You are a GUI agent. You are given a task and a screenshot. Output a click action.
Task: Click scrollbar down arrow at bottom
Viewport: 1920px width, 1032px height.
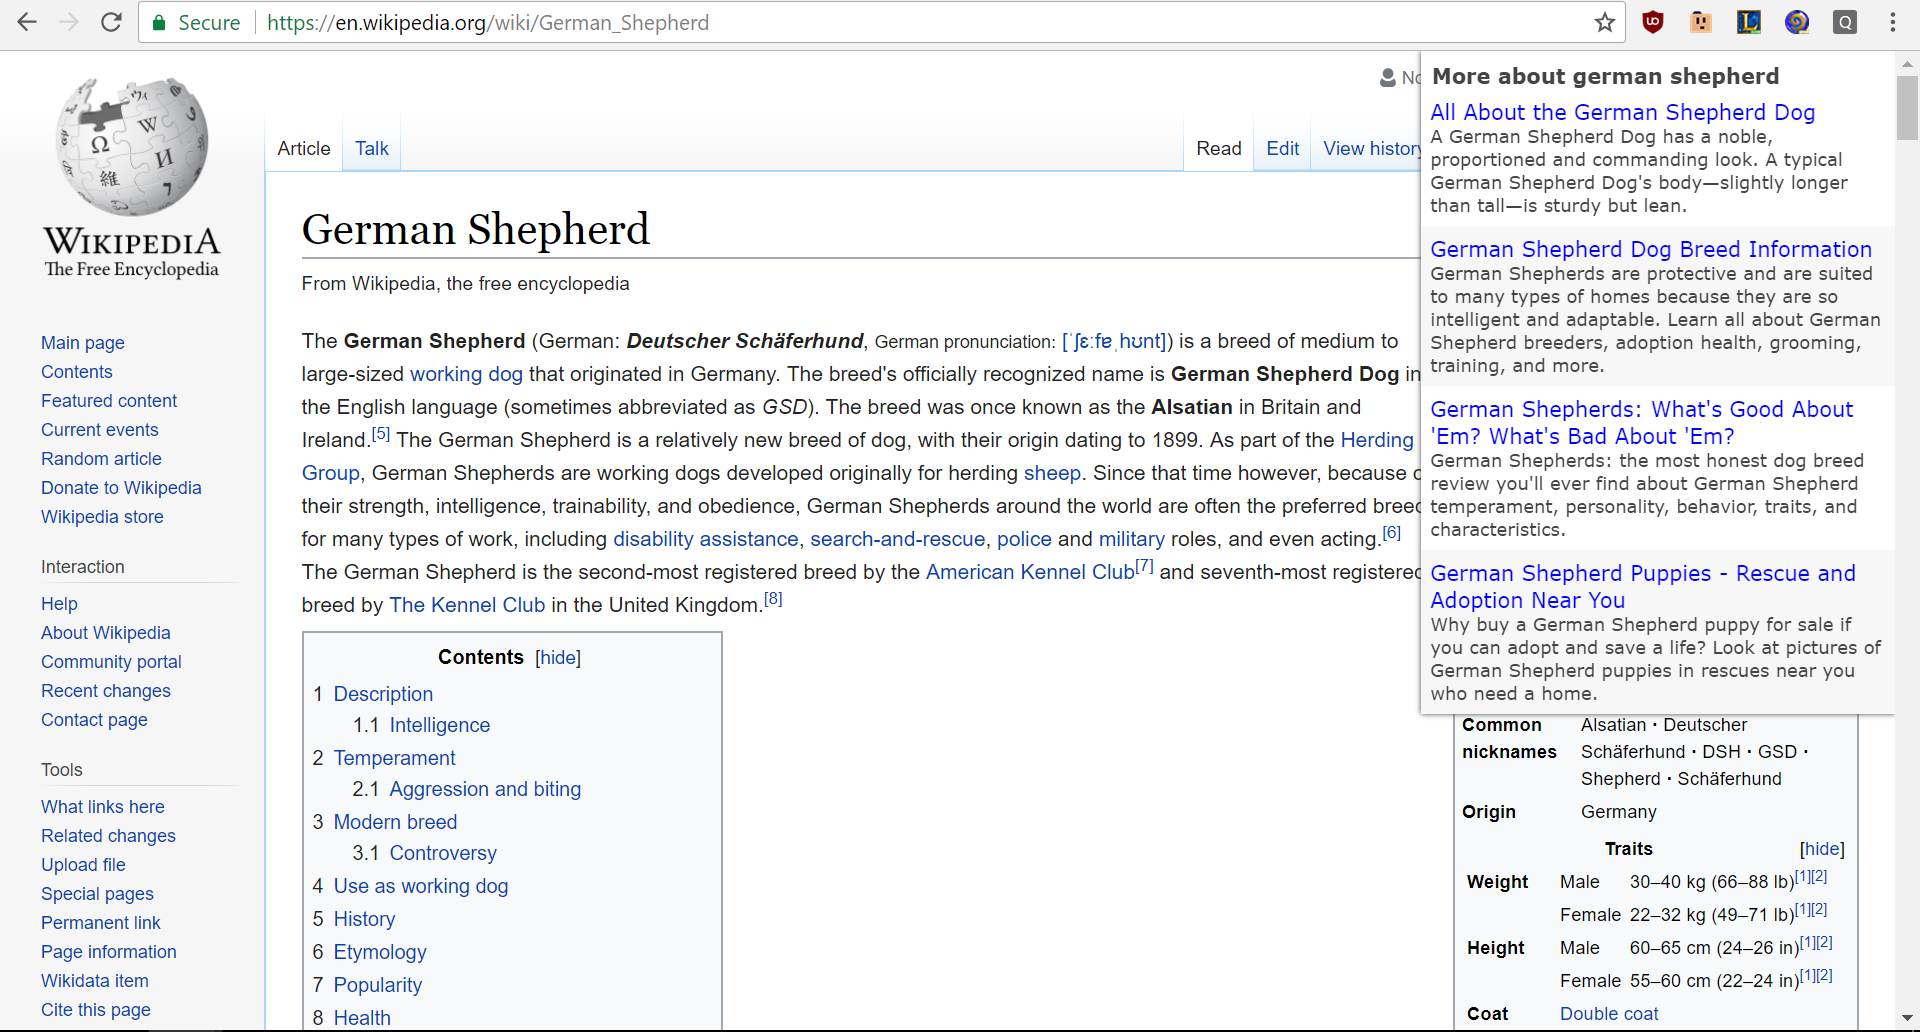tap(1907, 1018)
